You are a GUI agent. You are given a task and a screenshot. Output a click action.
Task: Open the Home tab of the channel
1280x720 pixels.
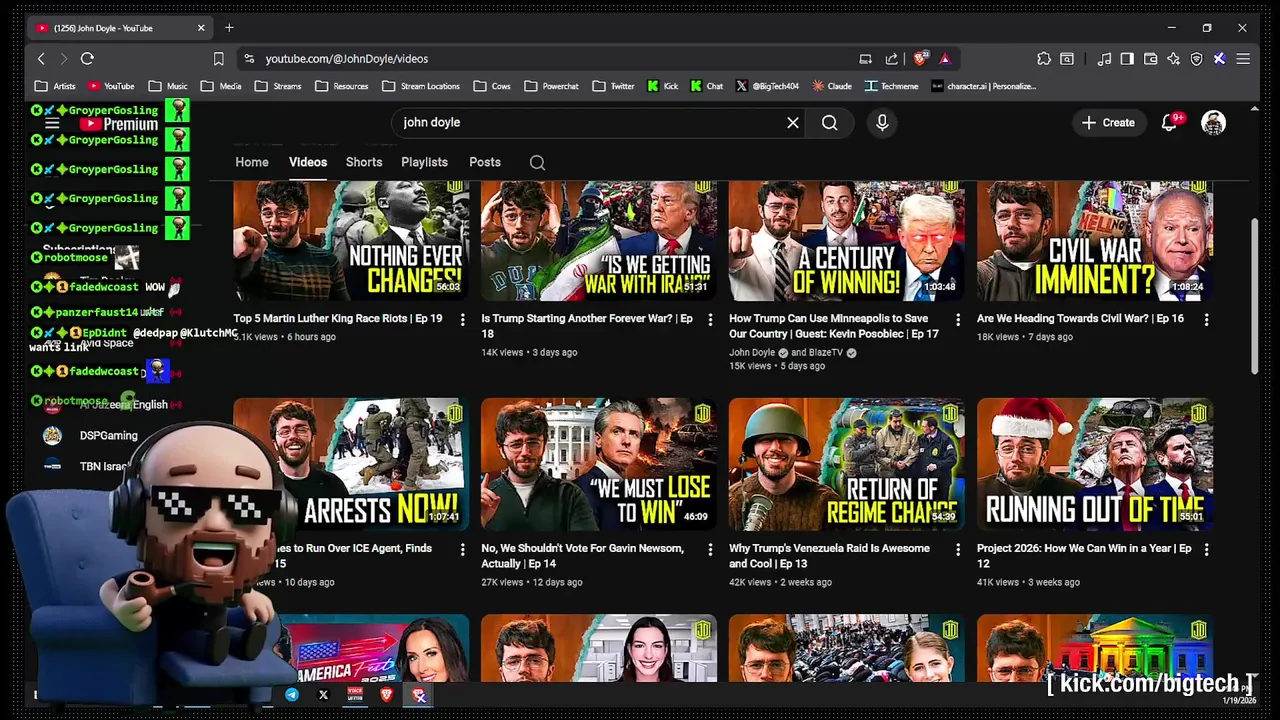tap(252, 162)
